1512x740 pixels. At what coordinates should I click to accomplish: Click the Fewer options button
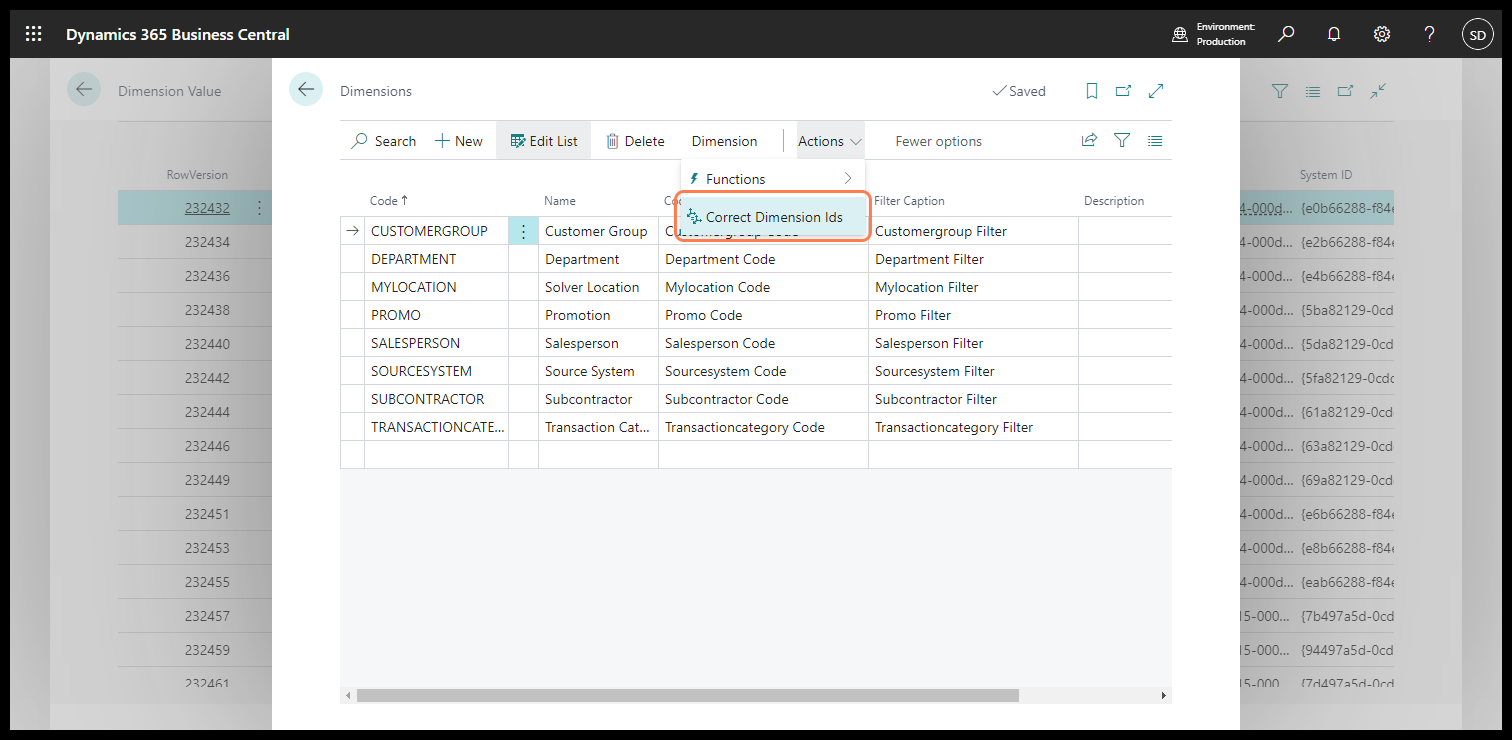click(938, 141)
